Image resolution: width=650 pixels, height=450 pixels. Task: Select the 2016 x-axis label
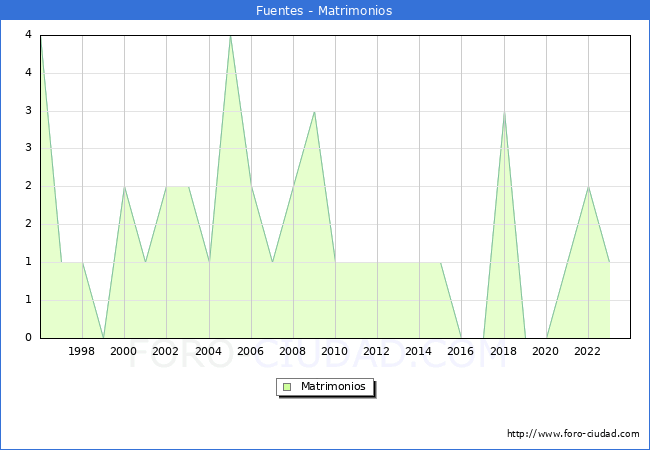pos(461,351)
